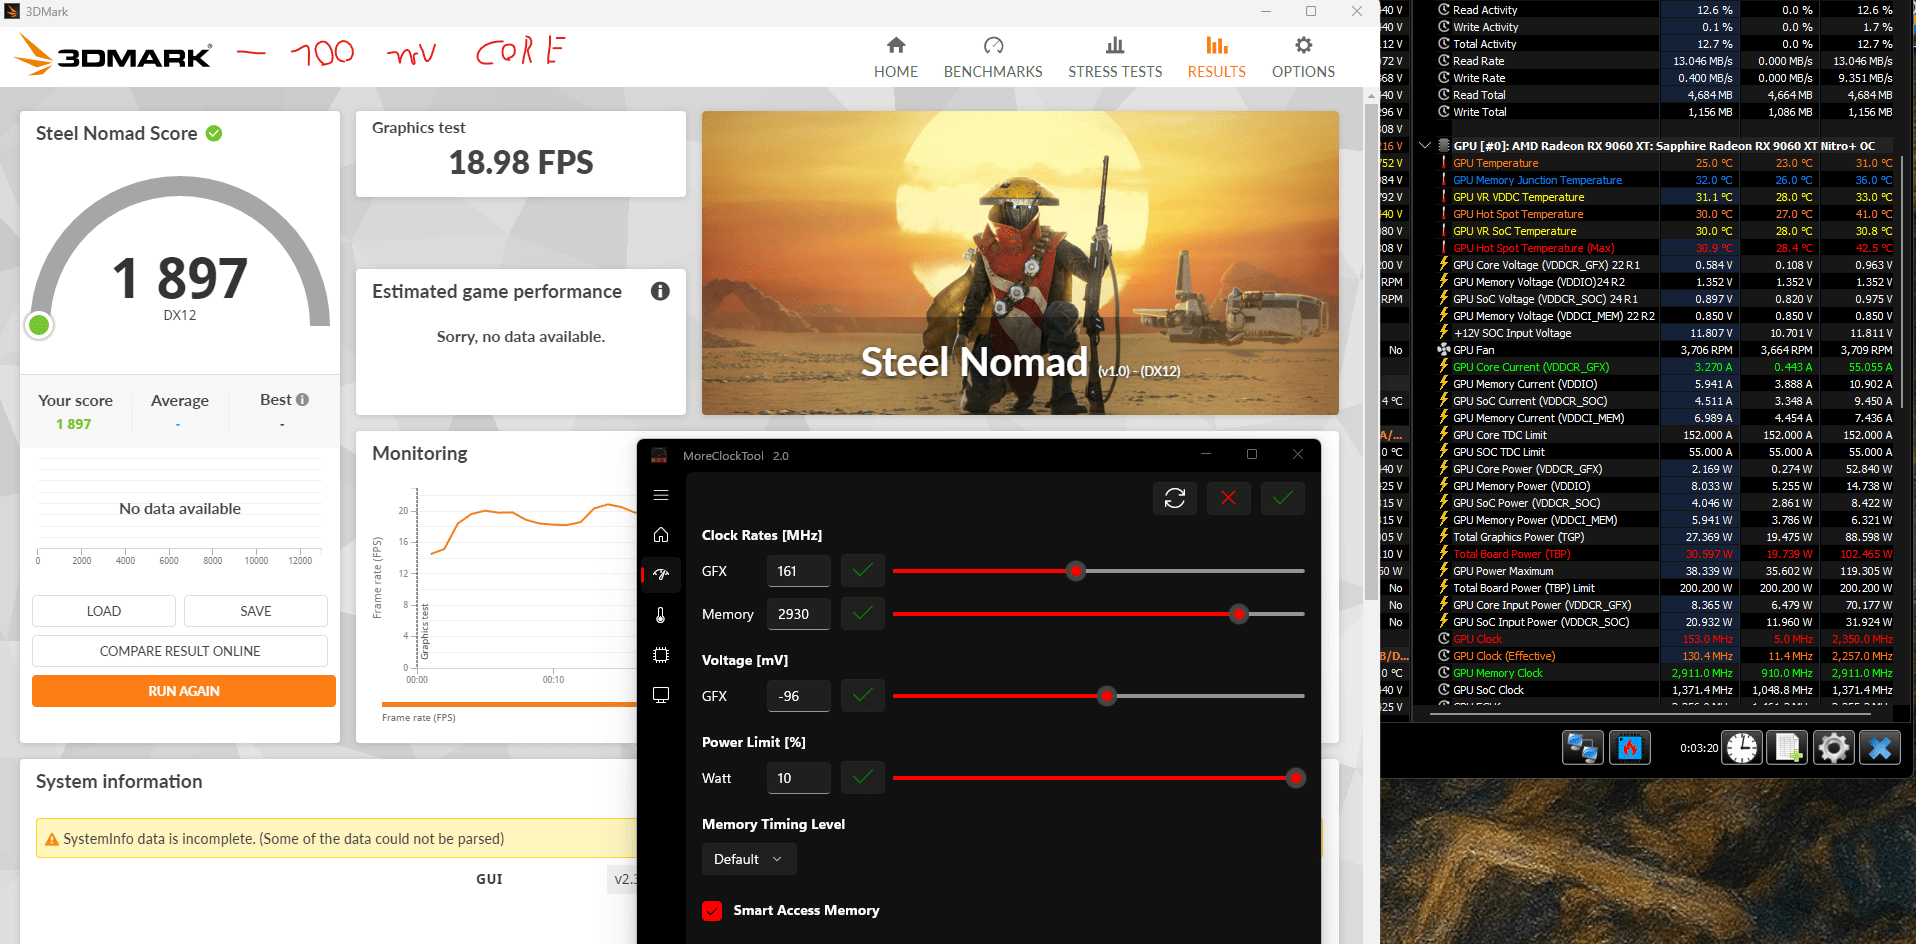The width and height of the screenshot is (1916, 944).
Task: Click the clock icon in HWiNFO toolbar
Action: tap(1742, 748)
